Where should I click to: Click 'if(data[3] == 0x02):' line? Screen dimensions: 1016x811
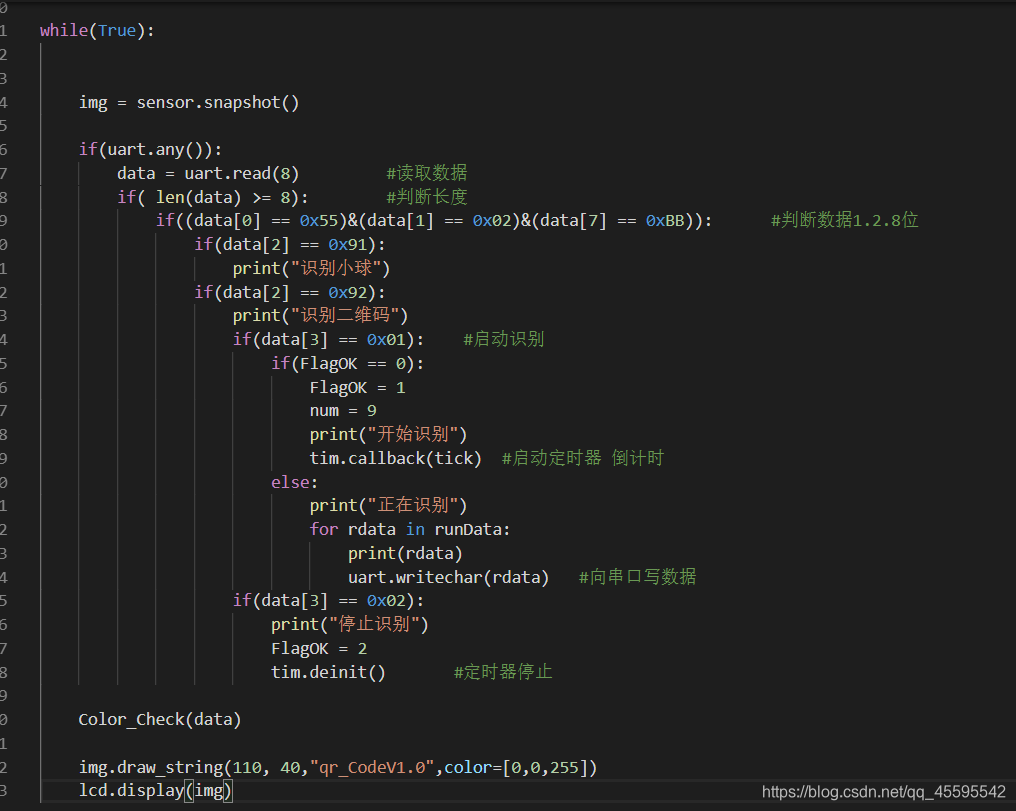tap(328, 601)
